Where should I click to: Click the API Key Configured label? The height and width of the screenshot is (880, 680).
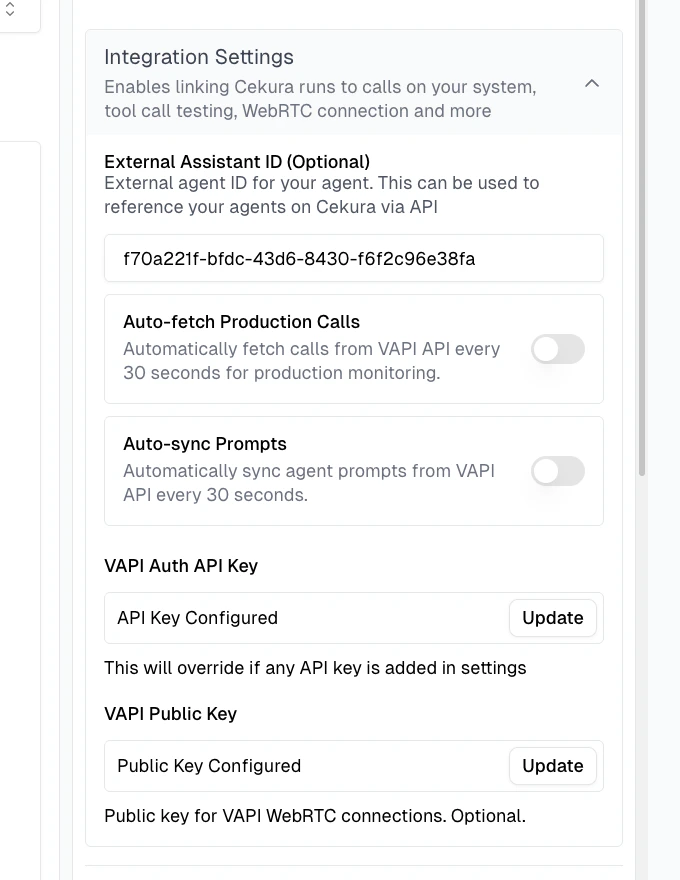pos(198,618)
